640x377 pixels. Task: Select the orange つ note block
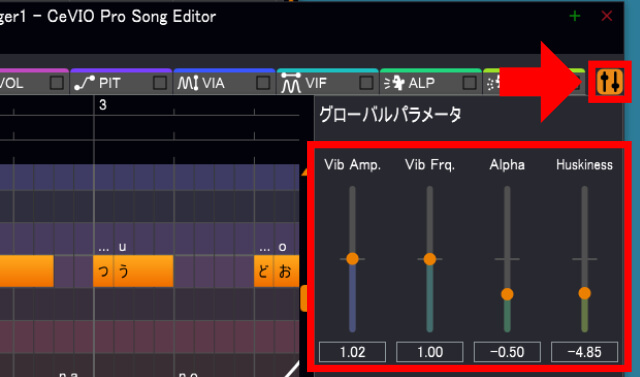[103, 271]
